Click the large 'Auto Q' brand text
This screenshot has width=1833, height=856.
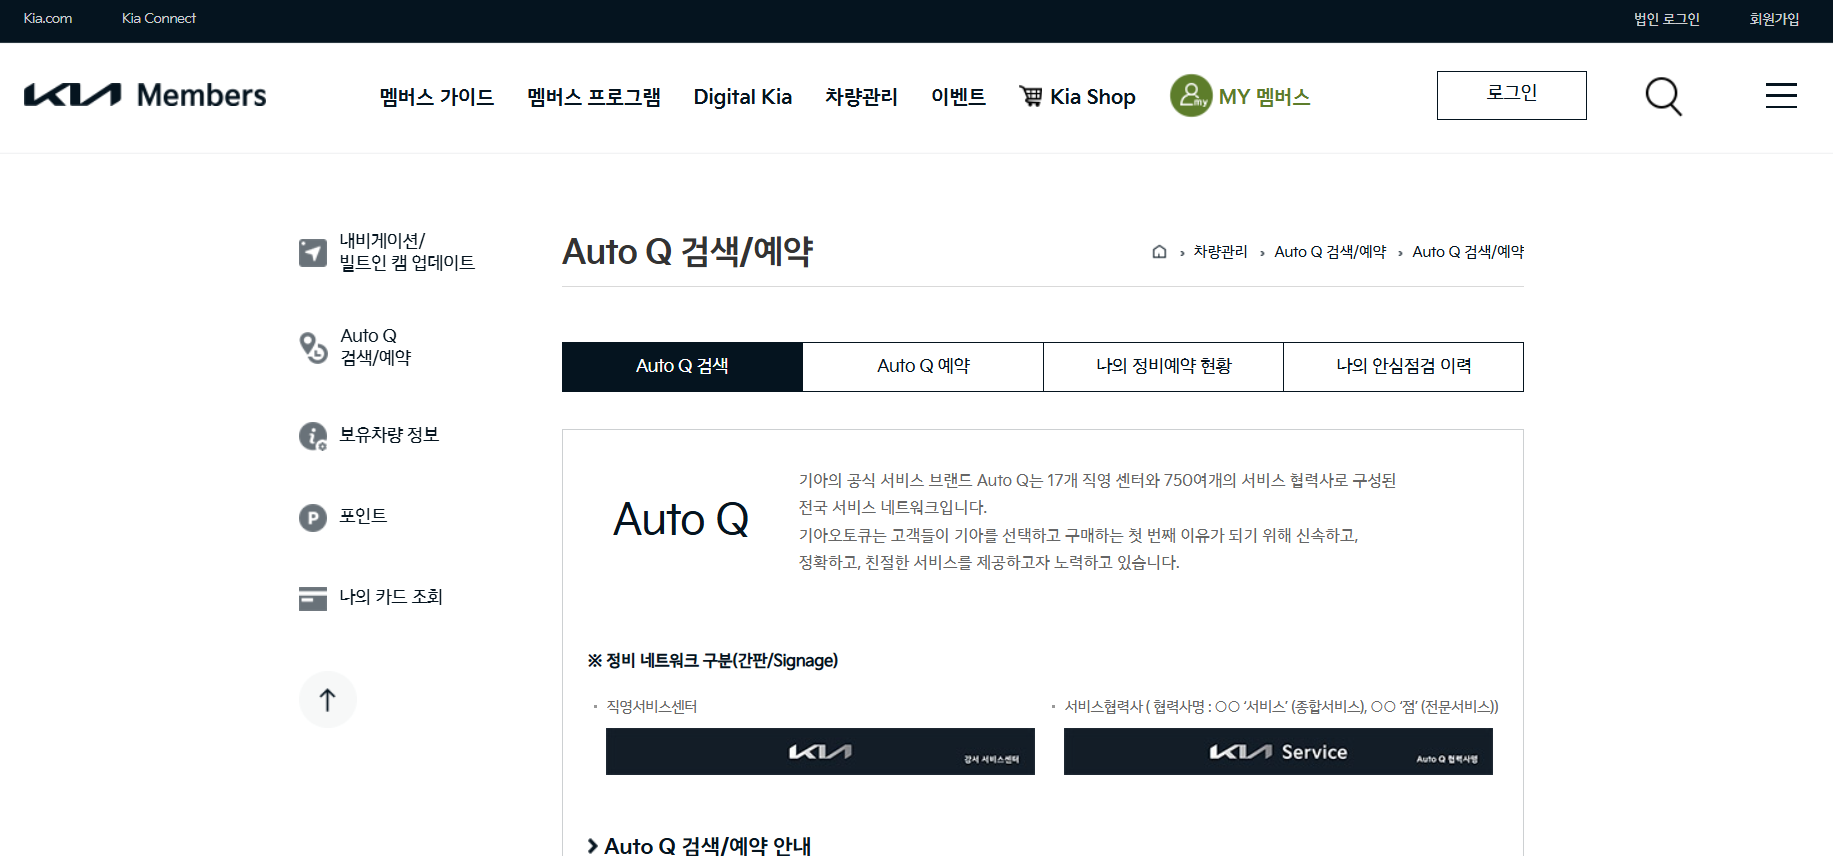click(681, 520)
